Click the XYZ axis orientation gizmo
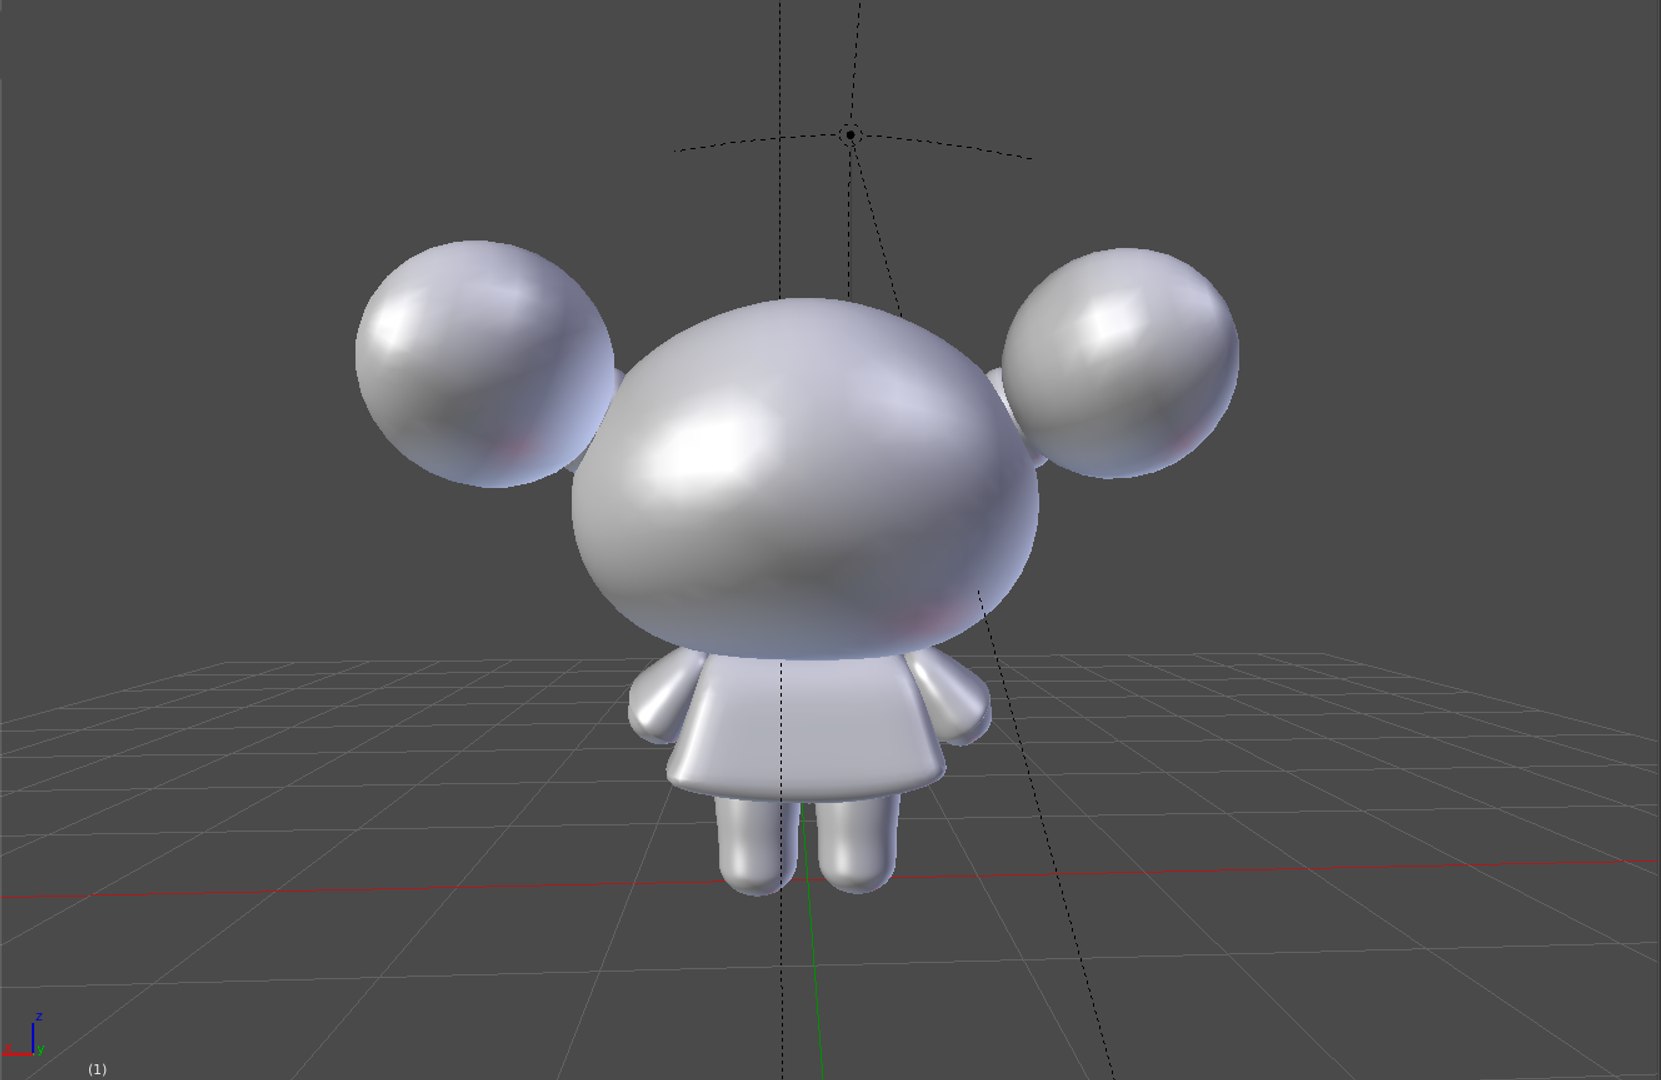This screenshot has height=1080, width=1661. point(25,1037)
